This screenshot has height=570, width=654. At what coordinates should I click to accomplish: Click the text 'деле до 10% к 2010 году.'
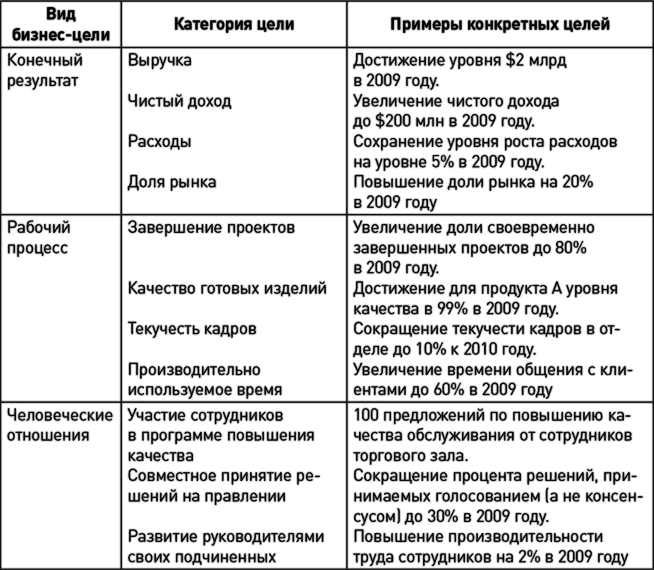tap(444, 349)
